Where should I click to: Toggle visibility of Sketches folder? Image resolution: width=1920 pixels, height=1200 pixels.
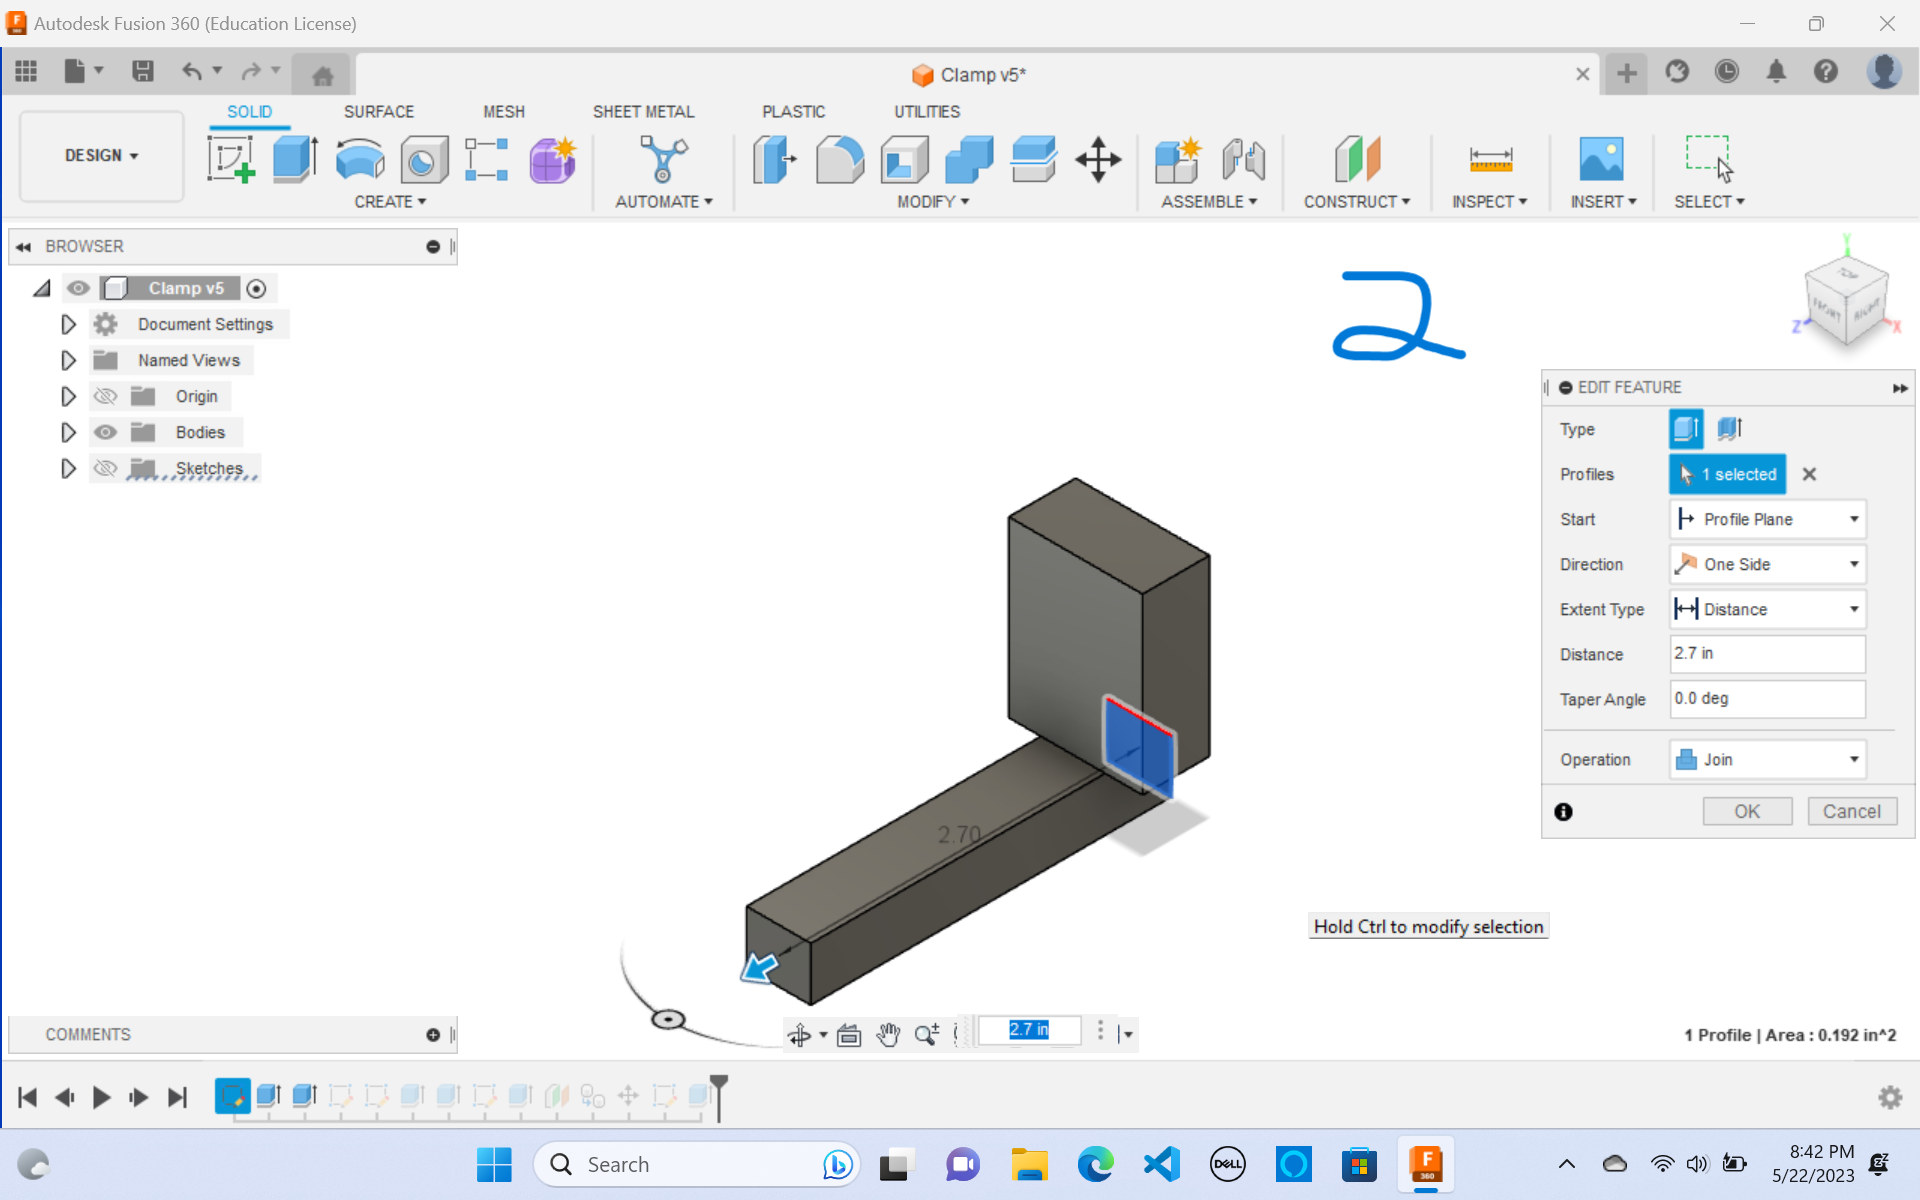(106, 467)
